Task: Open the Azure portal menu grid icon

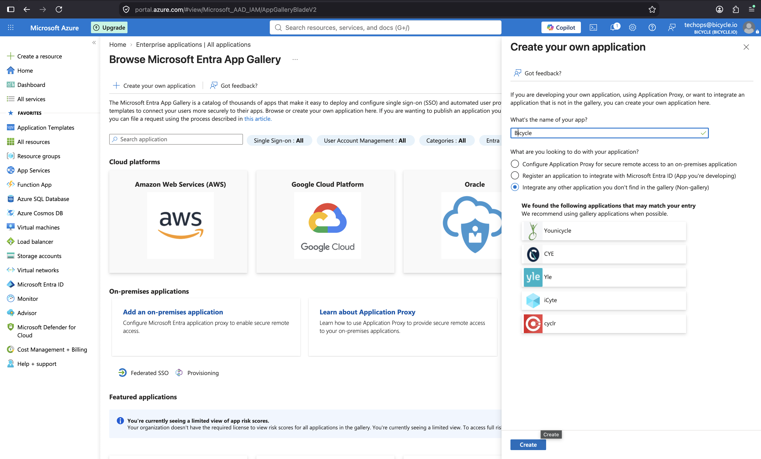Action: (x=11, y=28)
